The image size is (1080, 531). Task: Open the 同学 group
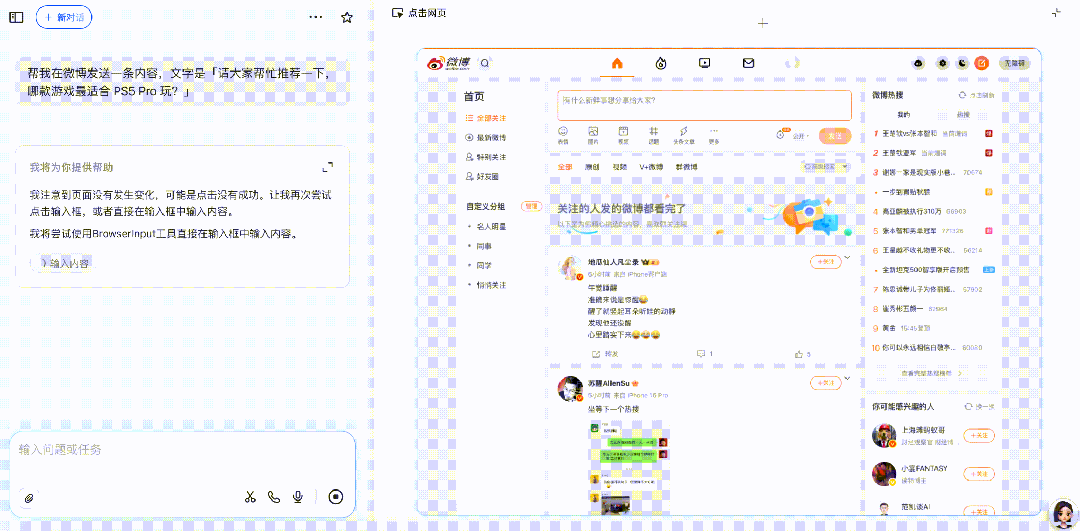[484, 265]
